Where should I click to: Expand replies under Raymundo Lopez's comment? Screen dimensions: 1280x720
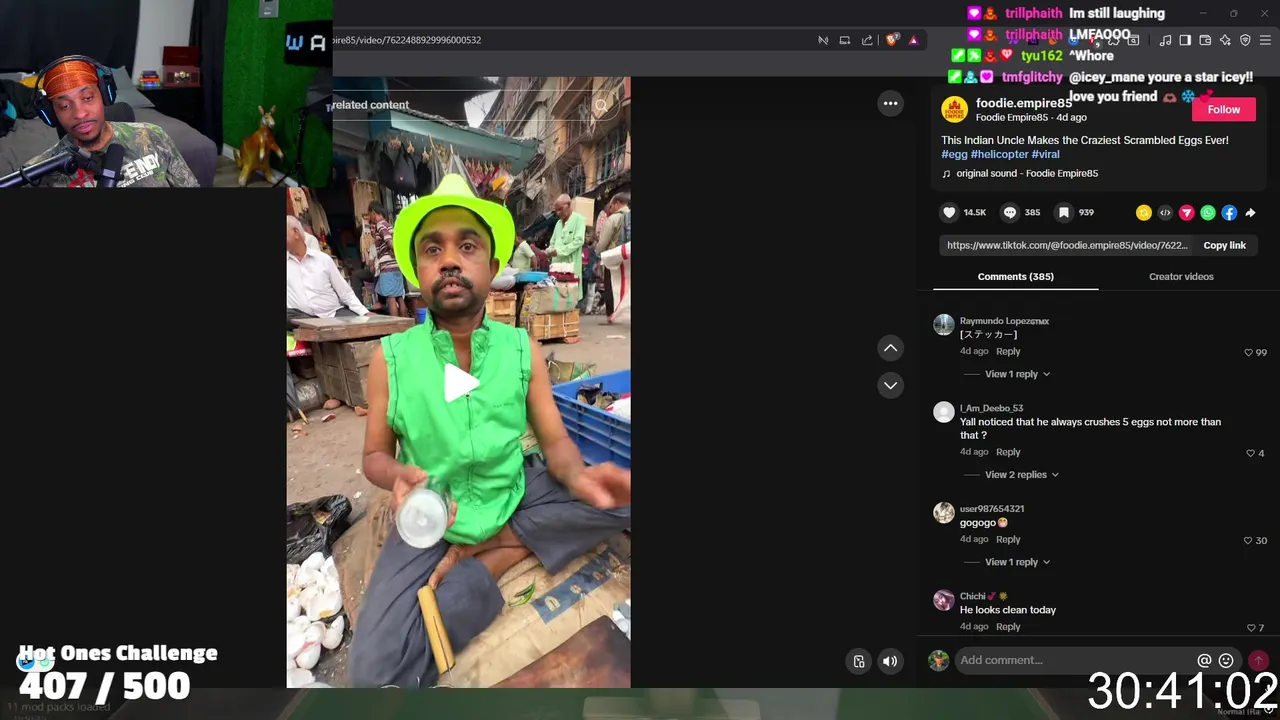click(x=1017, y=374)
